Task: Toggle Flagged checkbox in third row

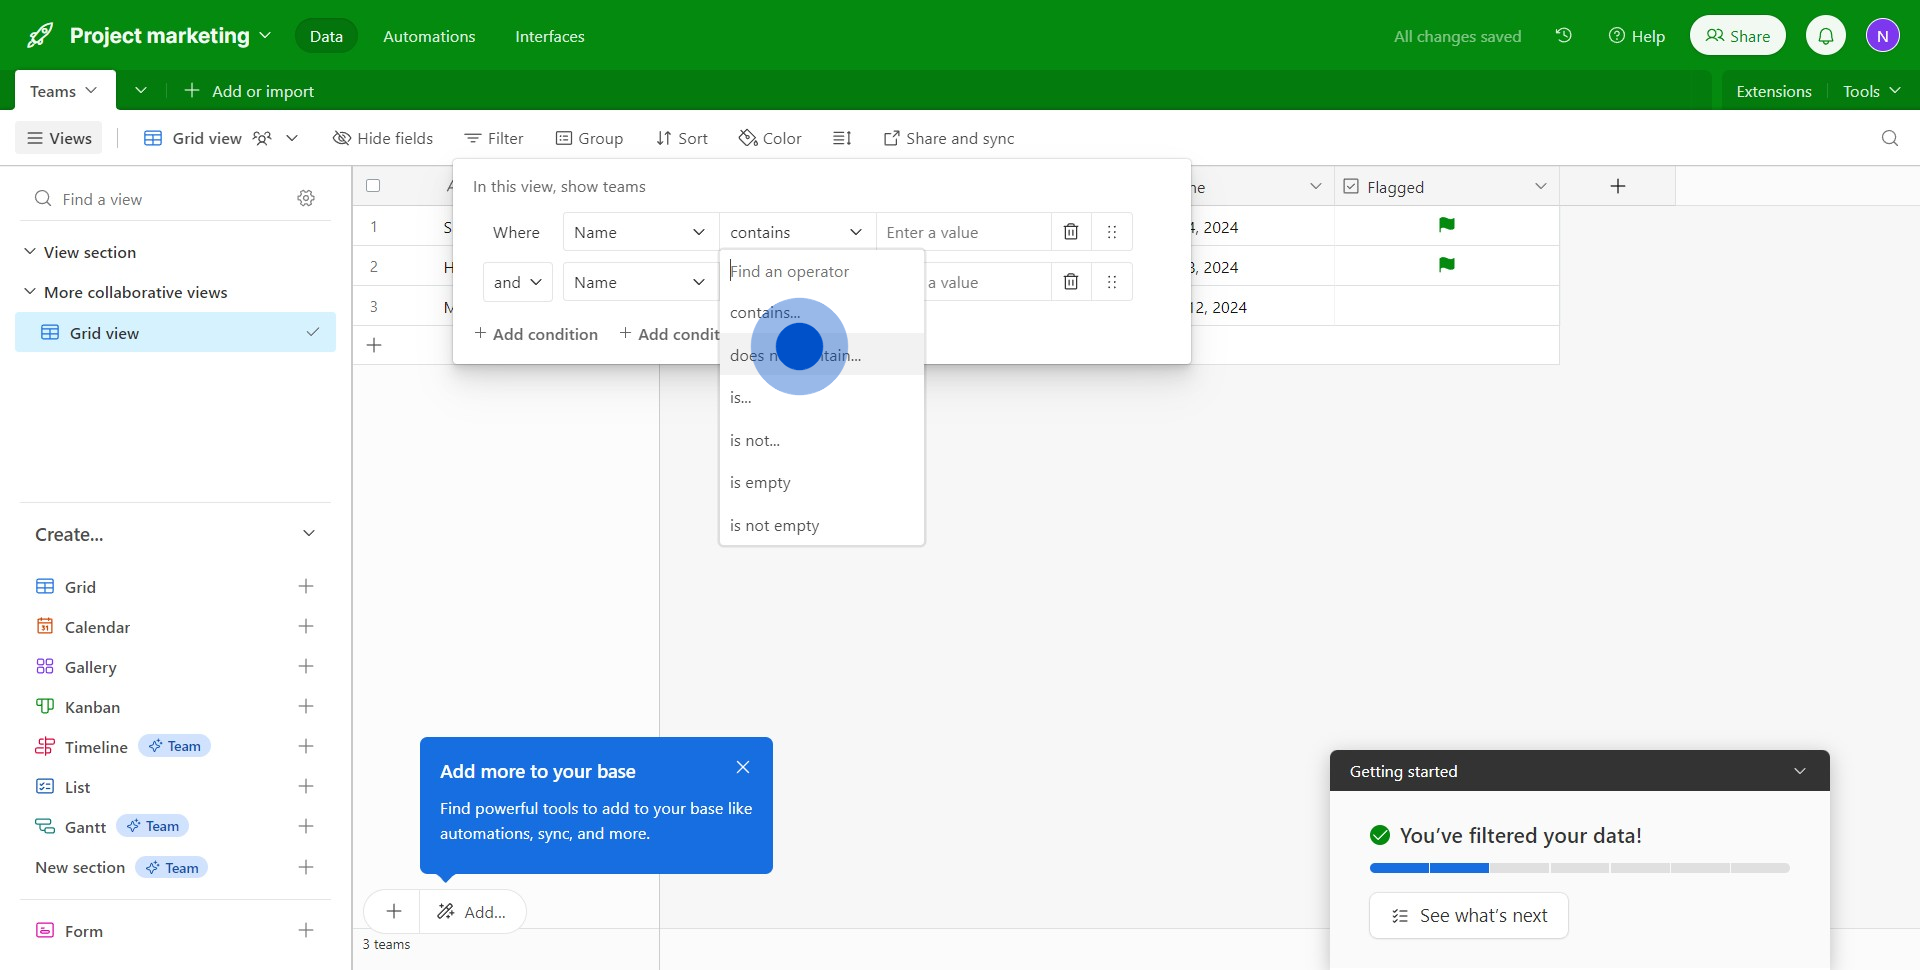Action: pyautogui.click(x=1446, y=307)
